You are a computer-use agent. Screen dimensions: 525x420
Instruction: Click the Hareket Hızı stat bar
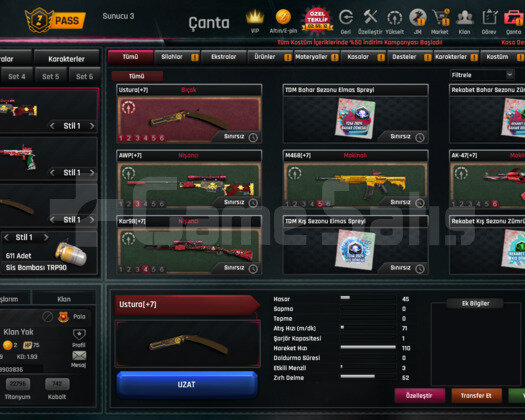pos(368,347)
